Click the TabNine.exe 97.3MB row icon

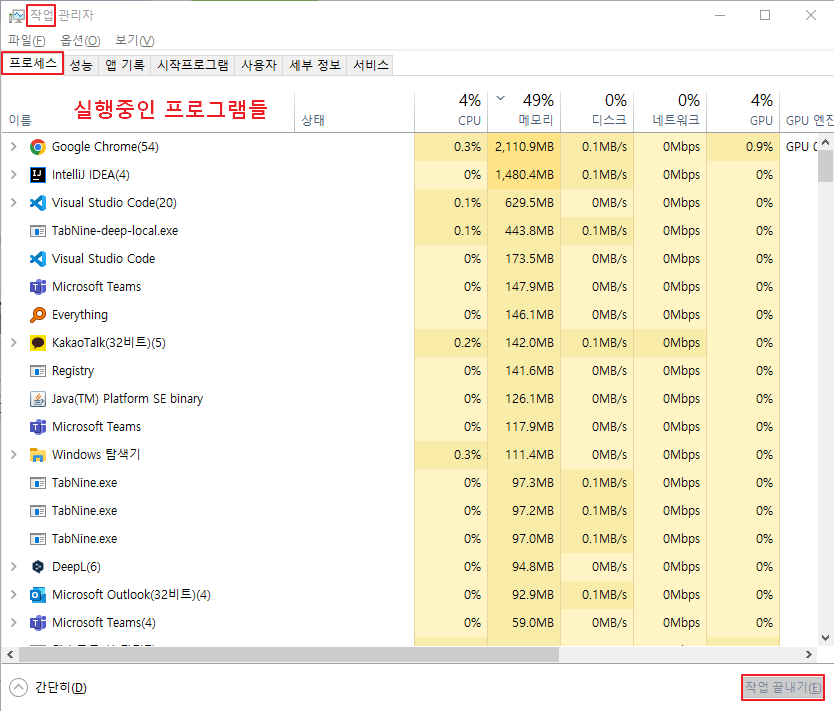[38, 483]
